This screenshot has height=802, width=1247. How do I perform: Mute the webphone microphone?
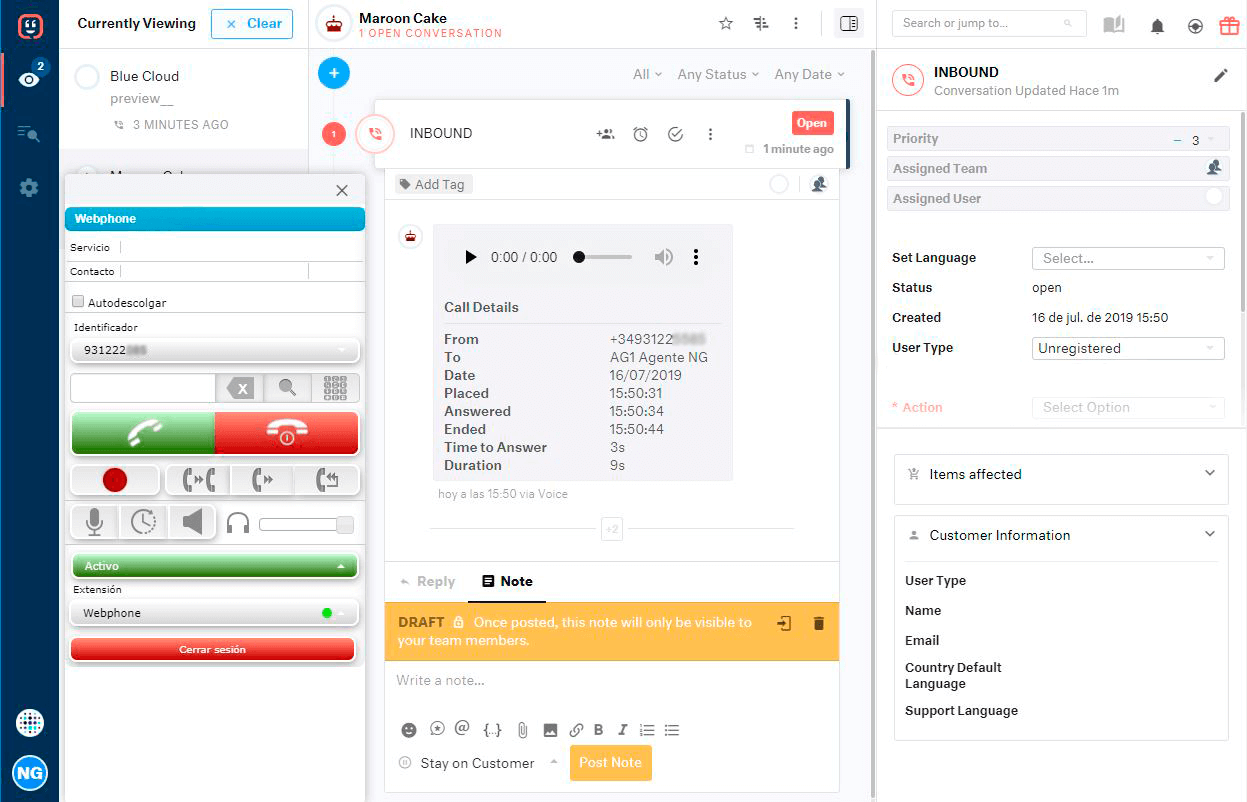click(95, 522)
